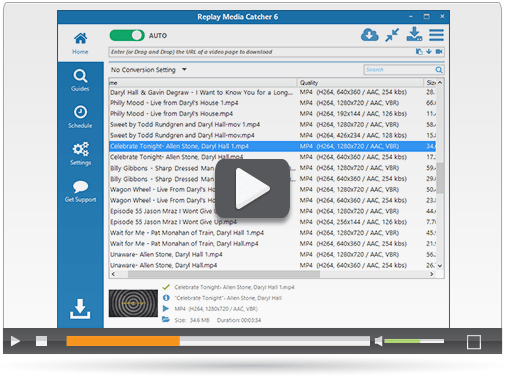Click the download-to-drive toolbar icon

(414, 34)
